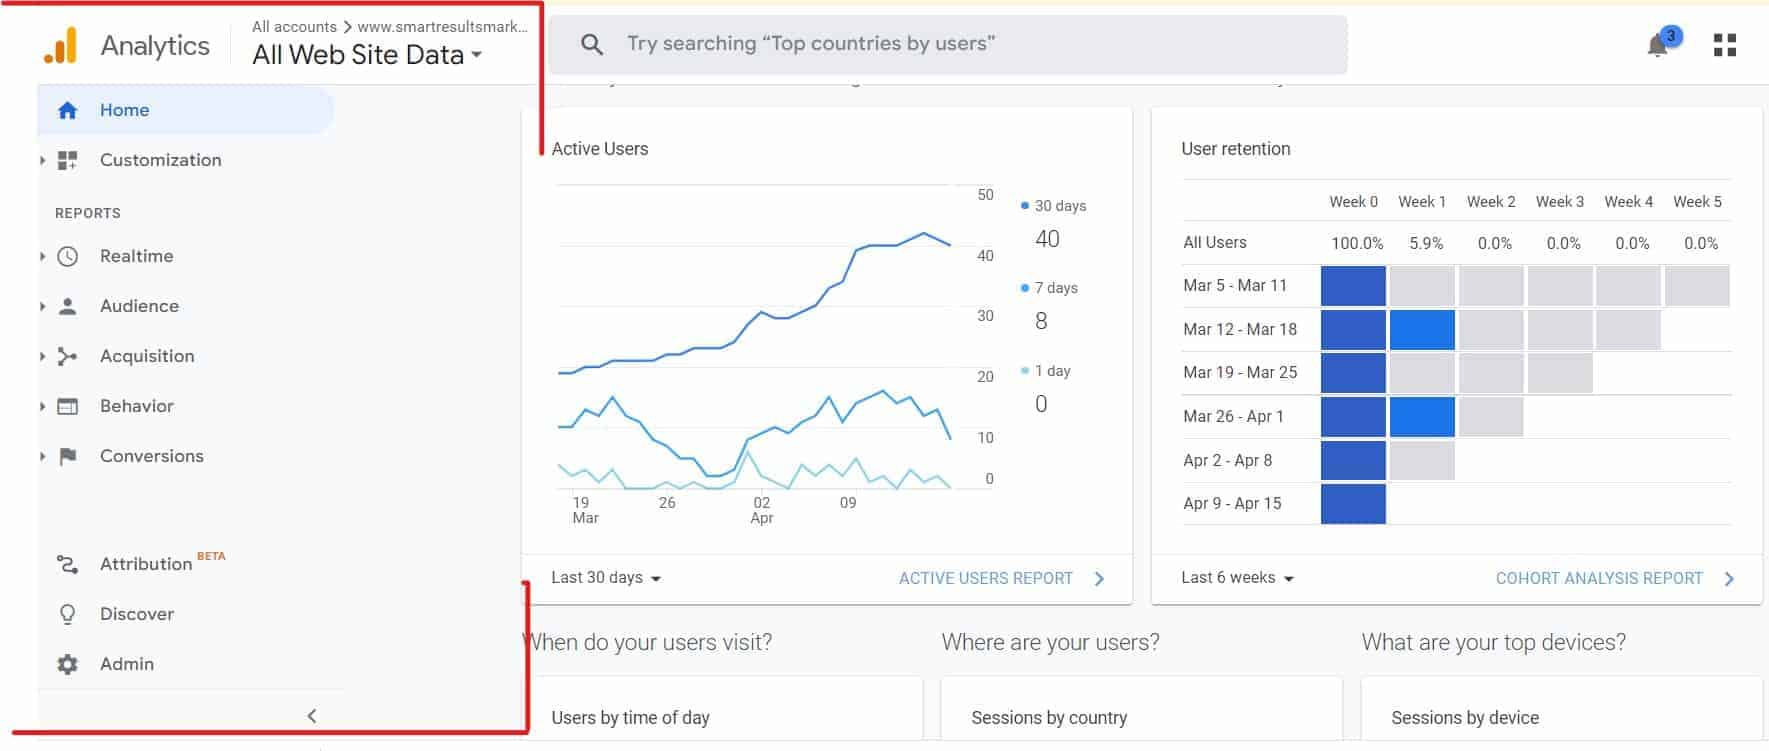Open the Last 30 days dropdown

(x=606, y=578)
